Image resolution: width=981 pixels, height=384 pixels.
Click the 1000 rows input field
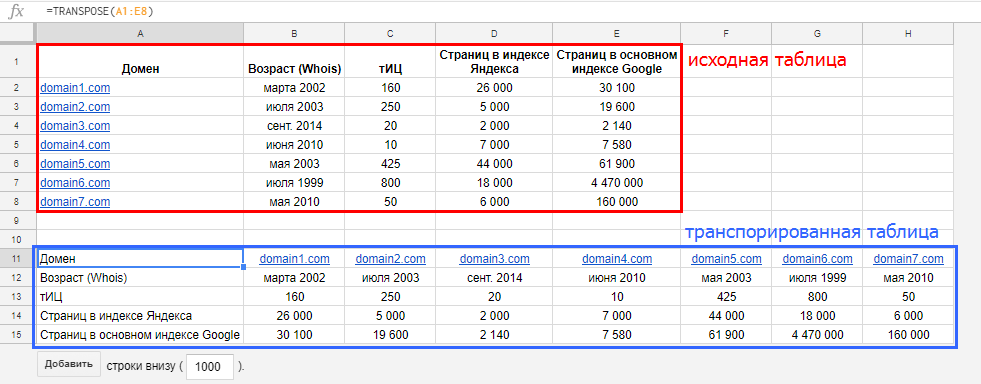(210, 366)
